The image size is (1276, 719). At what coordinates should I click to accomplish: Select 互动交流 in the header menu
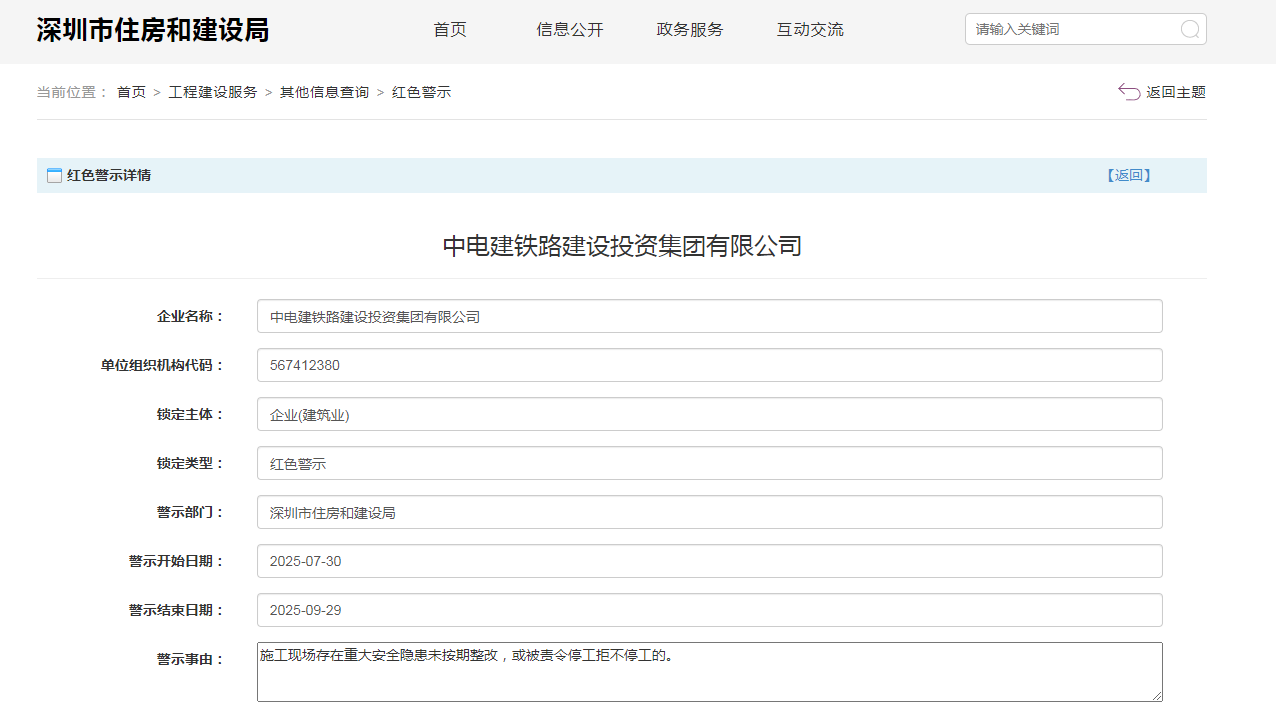810,30
